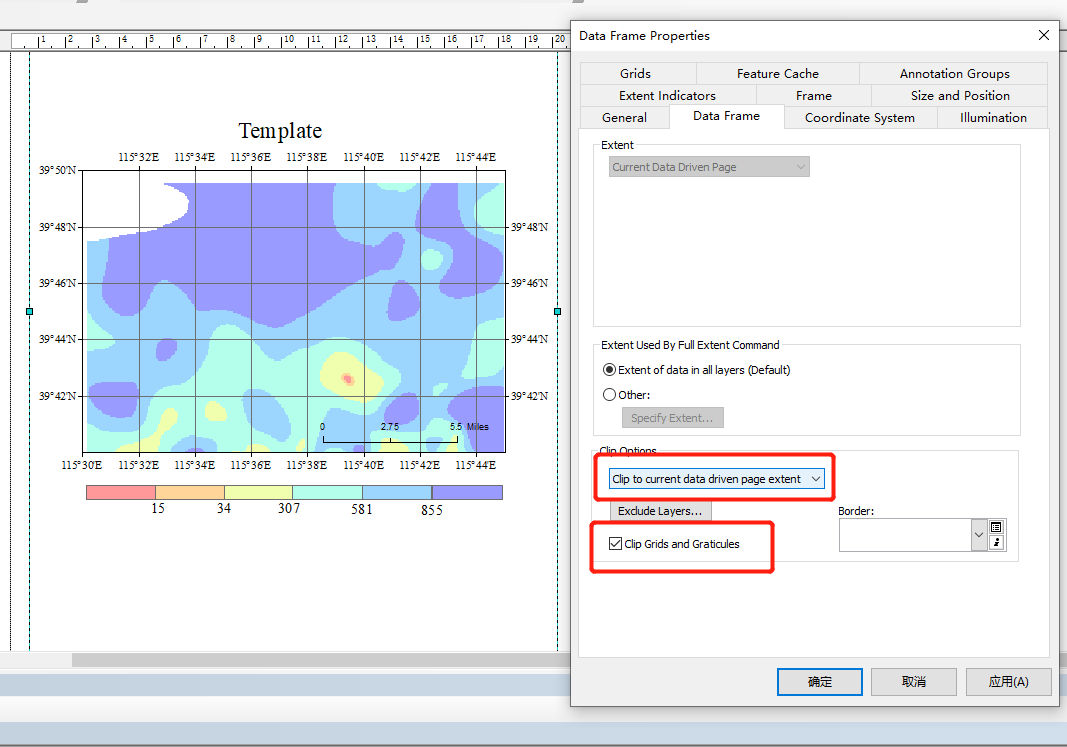Apply changes with 应用(A) button
The width and height of the screenshot is (1067, 747).
coord(1008,682)
